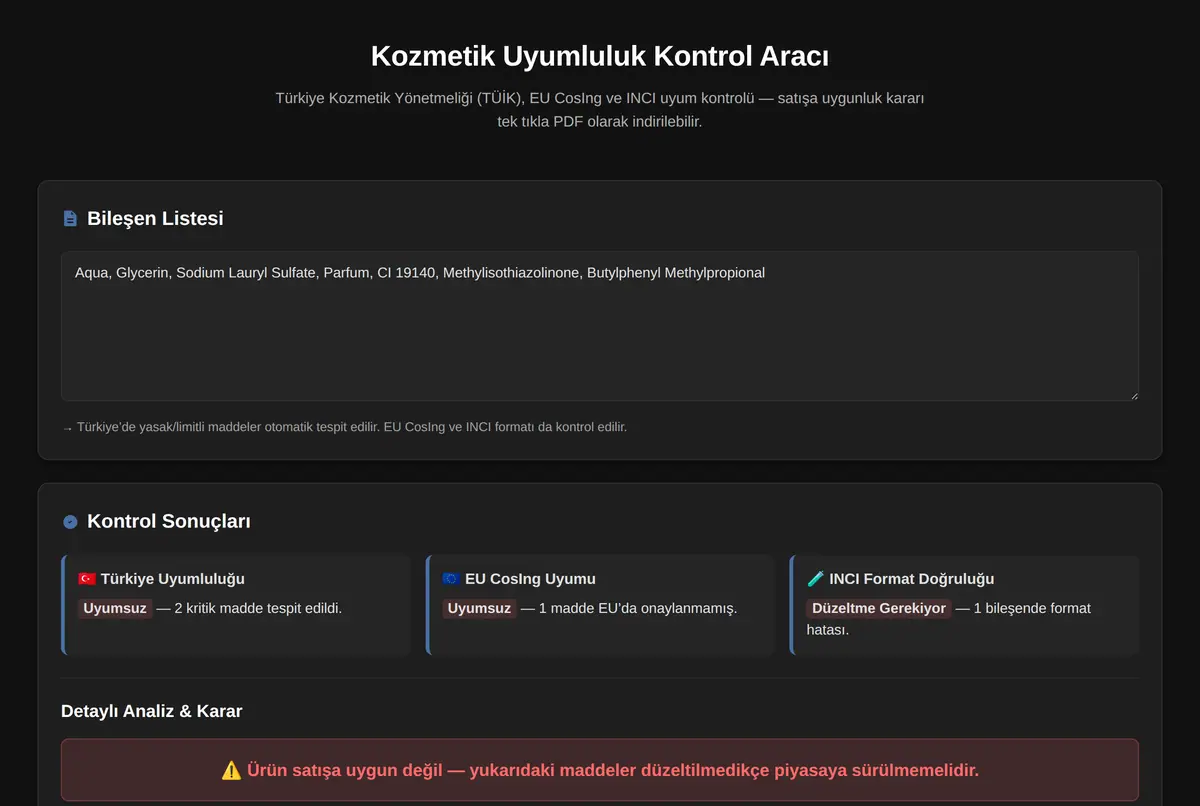The width and height of the screenshot is (1200, 806).
Task: Click 'CI 19140' in the ingredient text
Action: click(x=406, y=272)
